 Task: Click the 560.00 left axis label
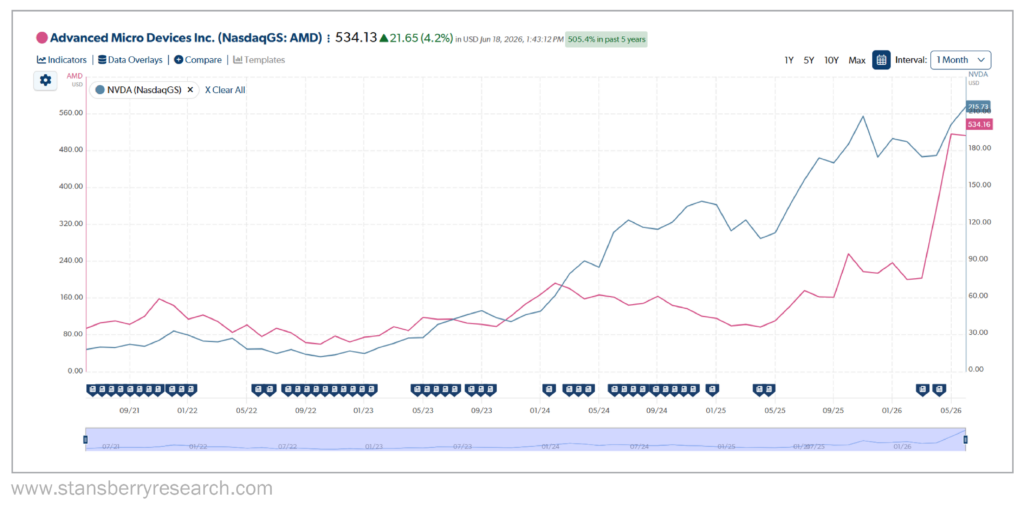pos(71,113)
